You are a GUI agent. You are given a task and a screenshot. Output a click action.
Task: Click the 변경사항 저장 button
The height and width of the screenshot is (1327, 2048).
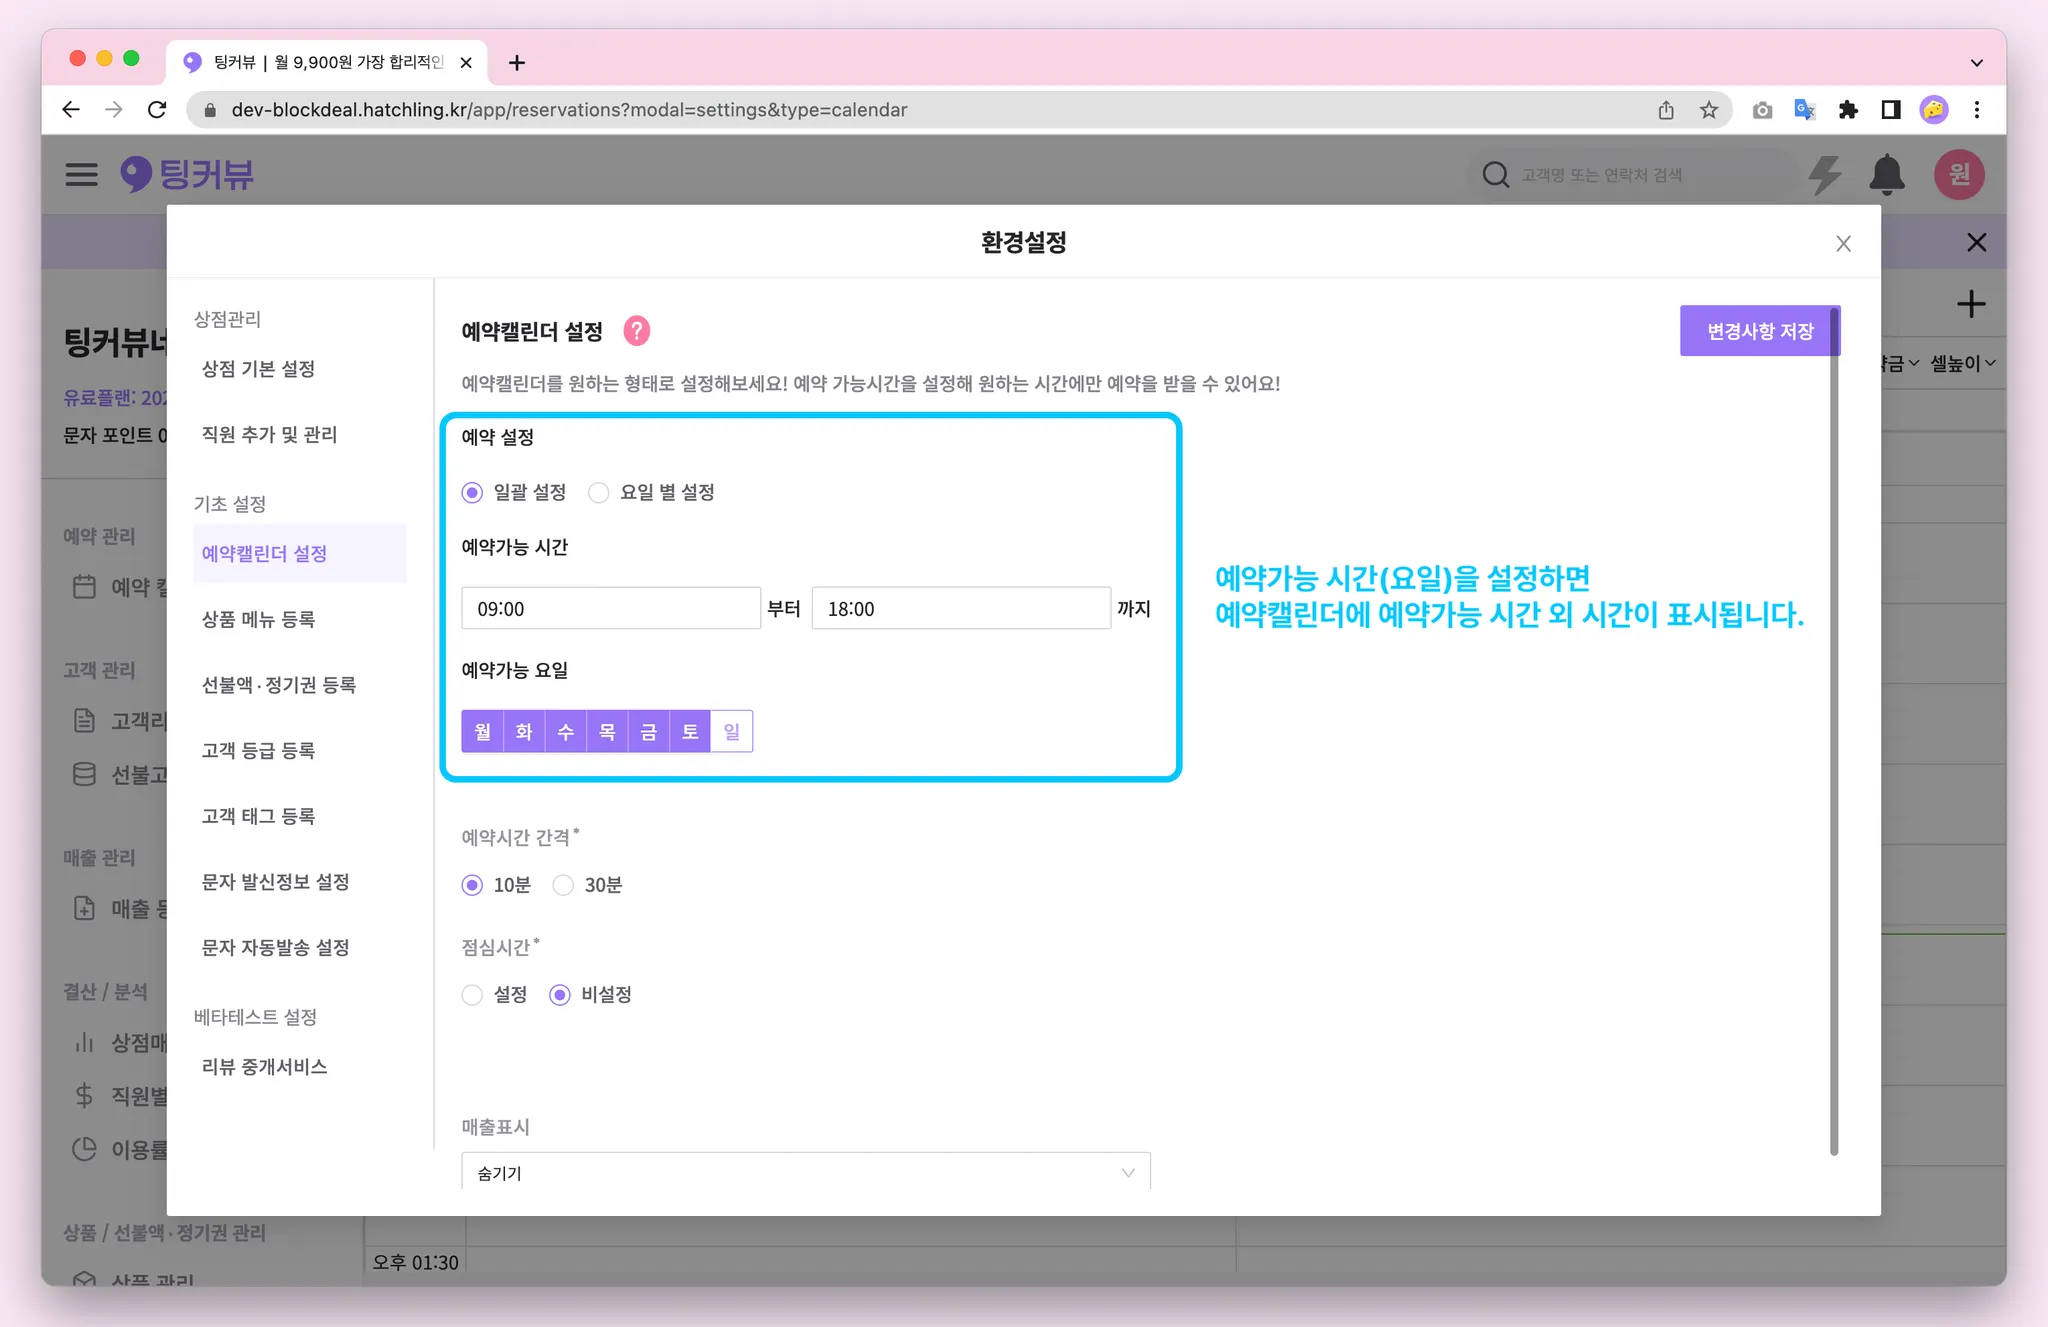point(1759,331)
